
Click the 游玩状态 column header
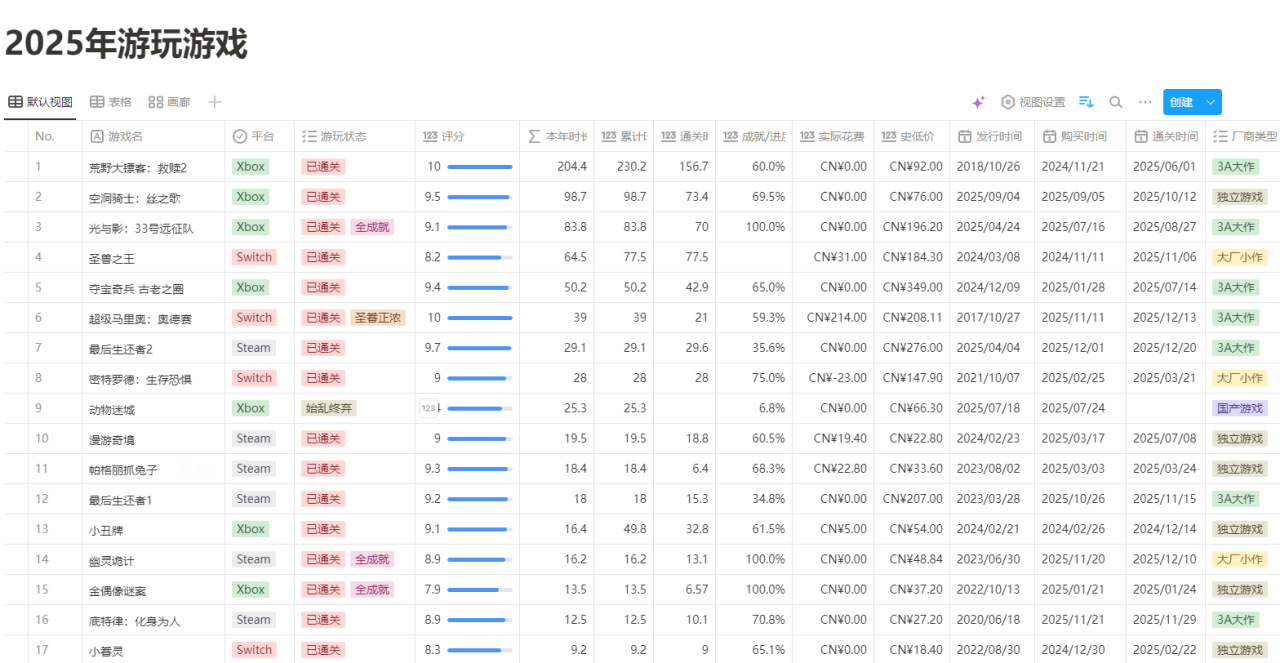[355, 136]
